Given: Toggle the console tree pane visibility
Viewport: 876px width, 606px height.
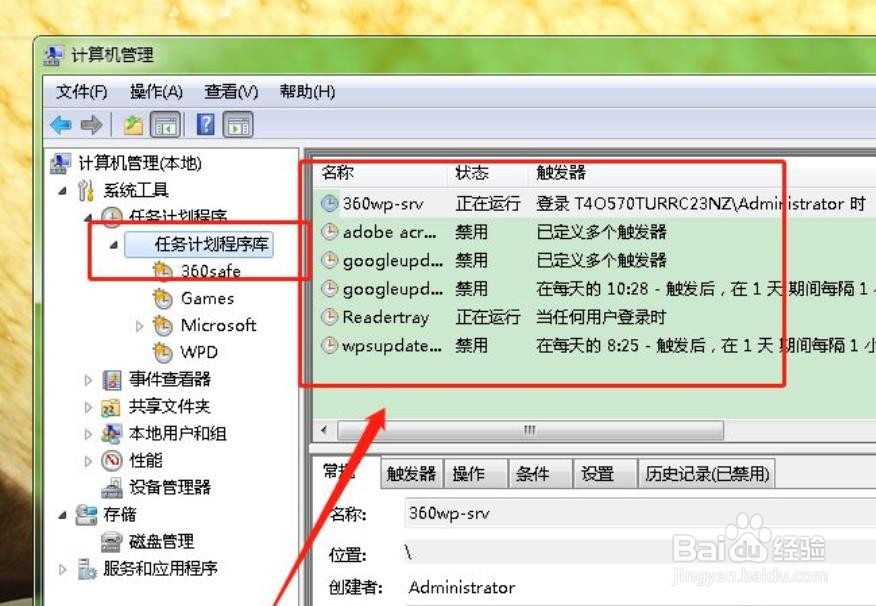Looking at the screenshot, I should pyautogui.click(x=166, y=124).
